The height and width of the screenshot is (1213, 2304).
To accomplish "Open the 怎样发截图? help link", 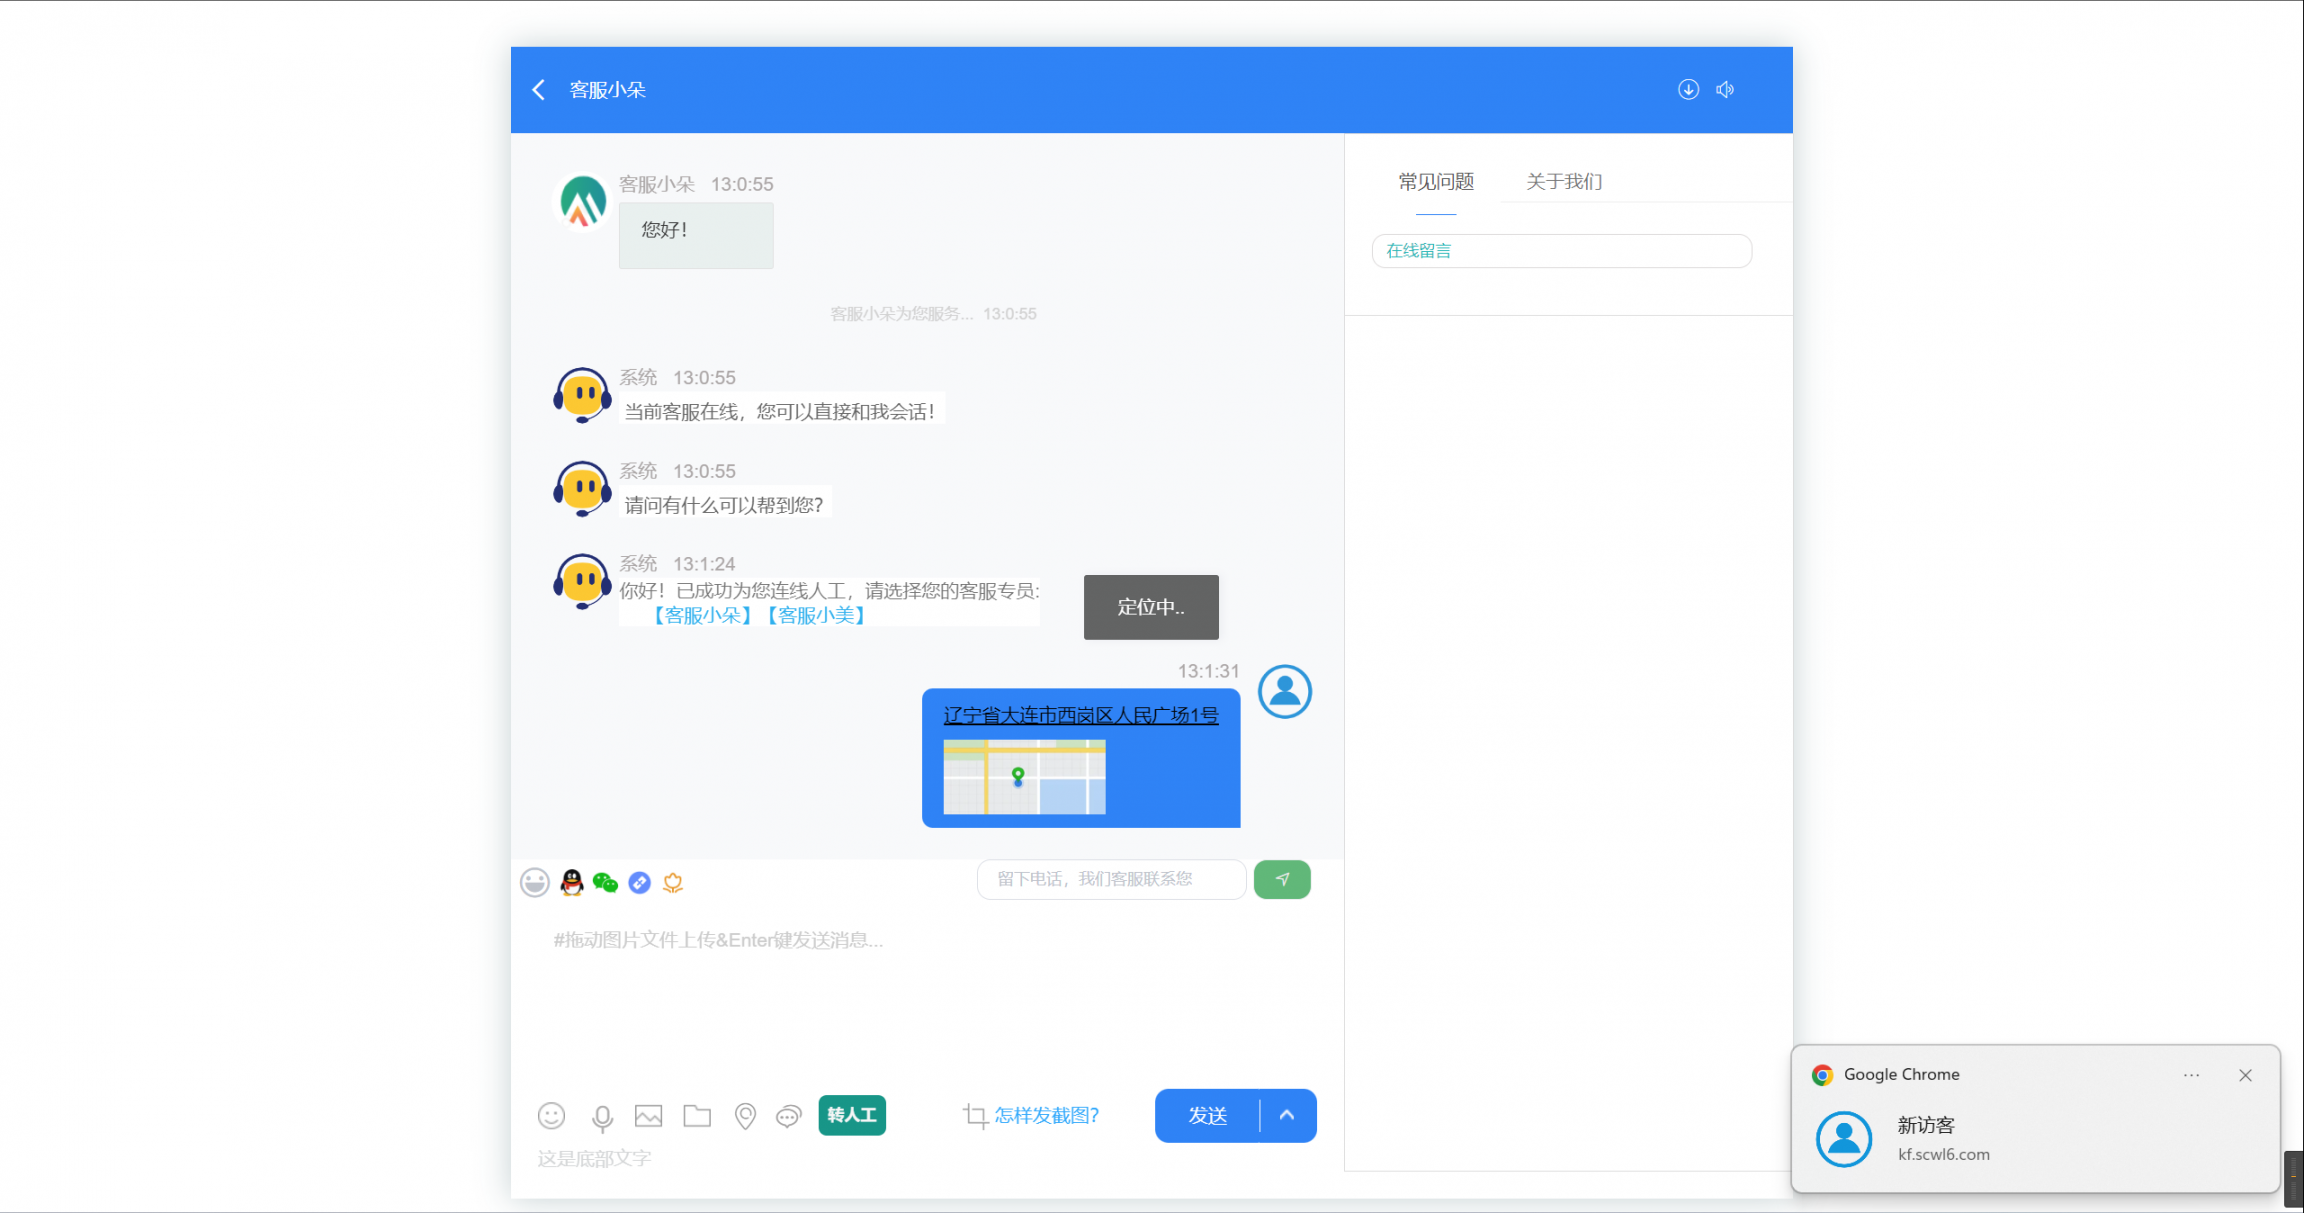I will pyautogui.click(x=1046, y=1115).
